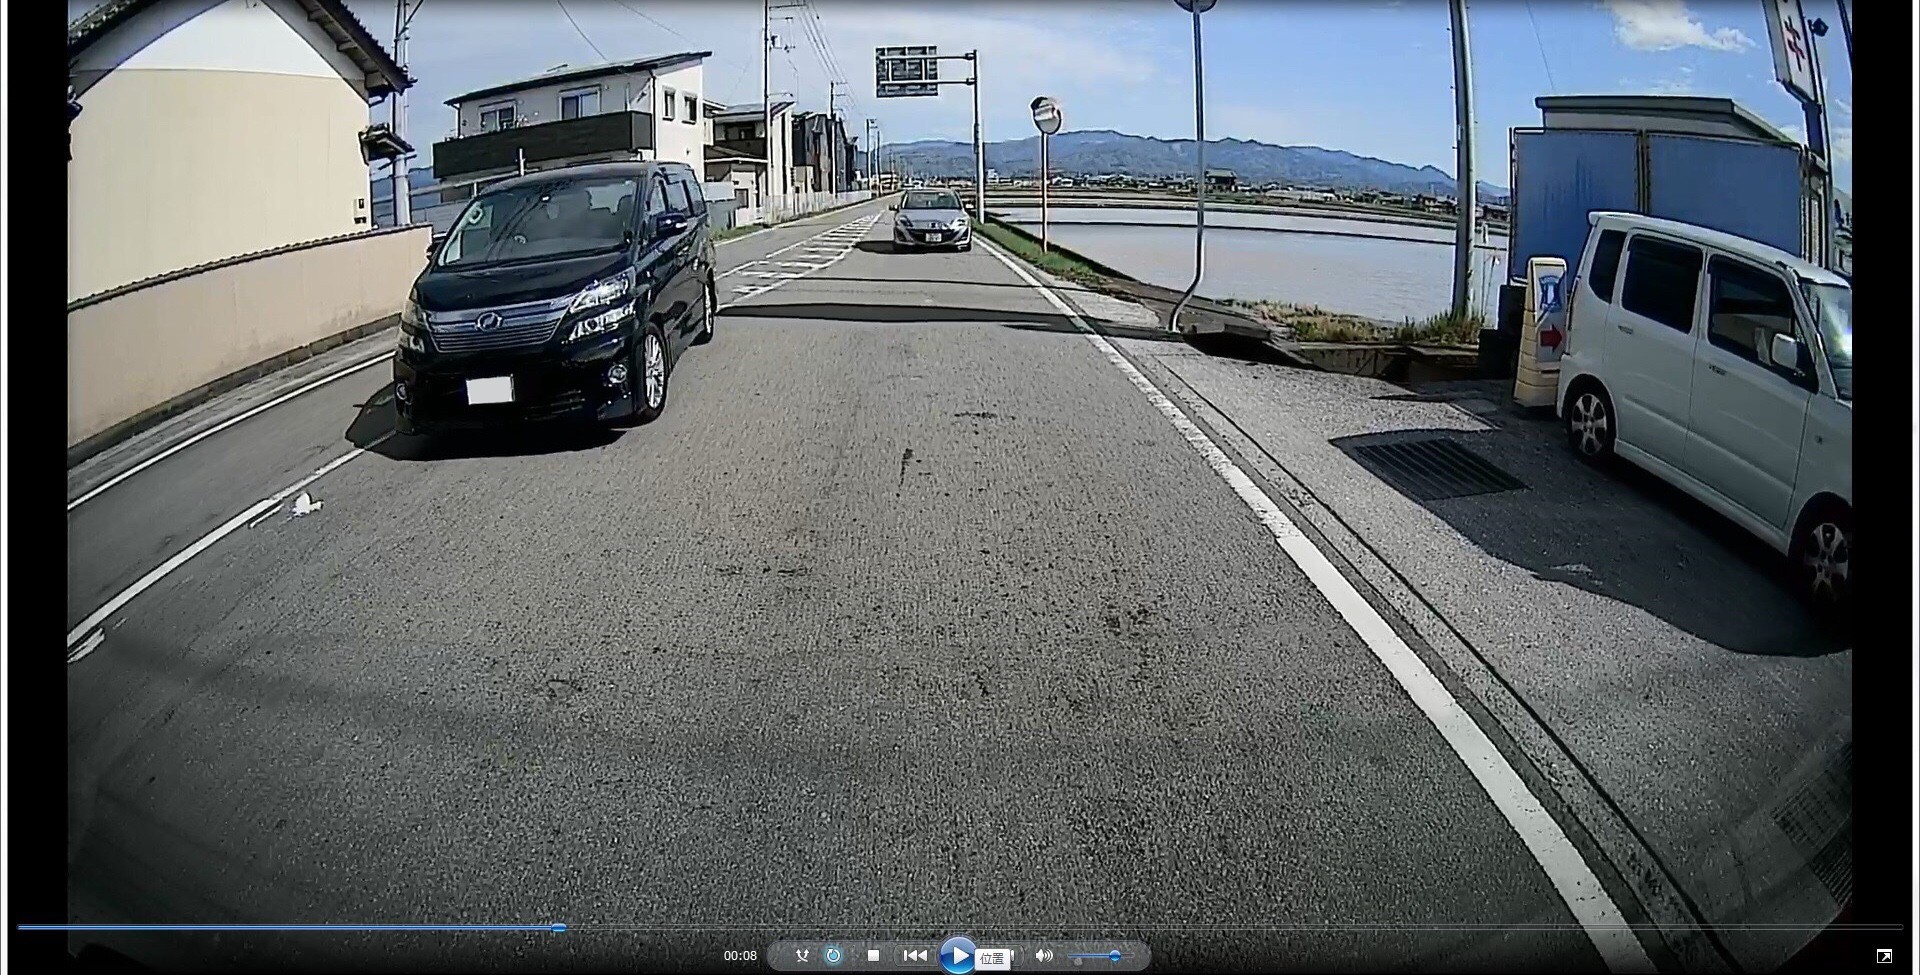Jump to the previous track
The height and width of the screenshot is (975, 1920).
[x=914, y=955]
